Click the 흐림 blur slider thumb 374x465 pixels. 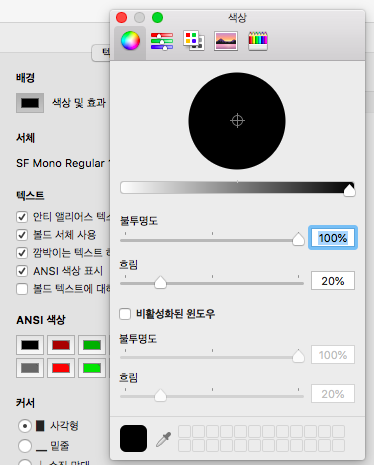(160, 282)
